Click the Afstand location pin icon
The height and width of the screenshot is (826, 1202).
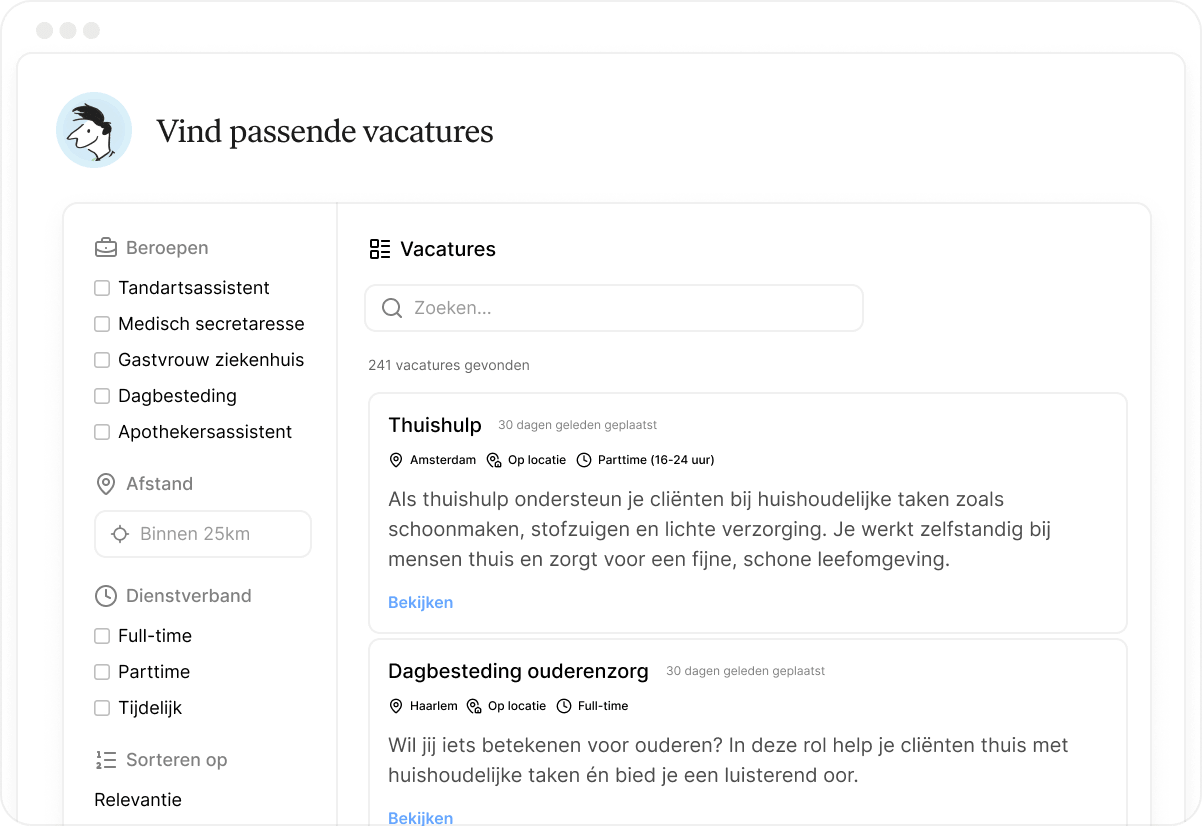click(x=105, y=484)
